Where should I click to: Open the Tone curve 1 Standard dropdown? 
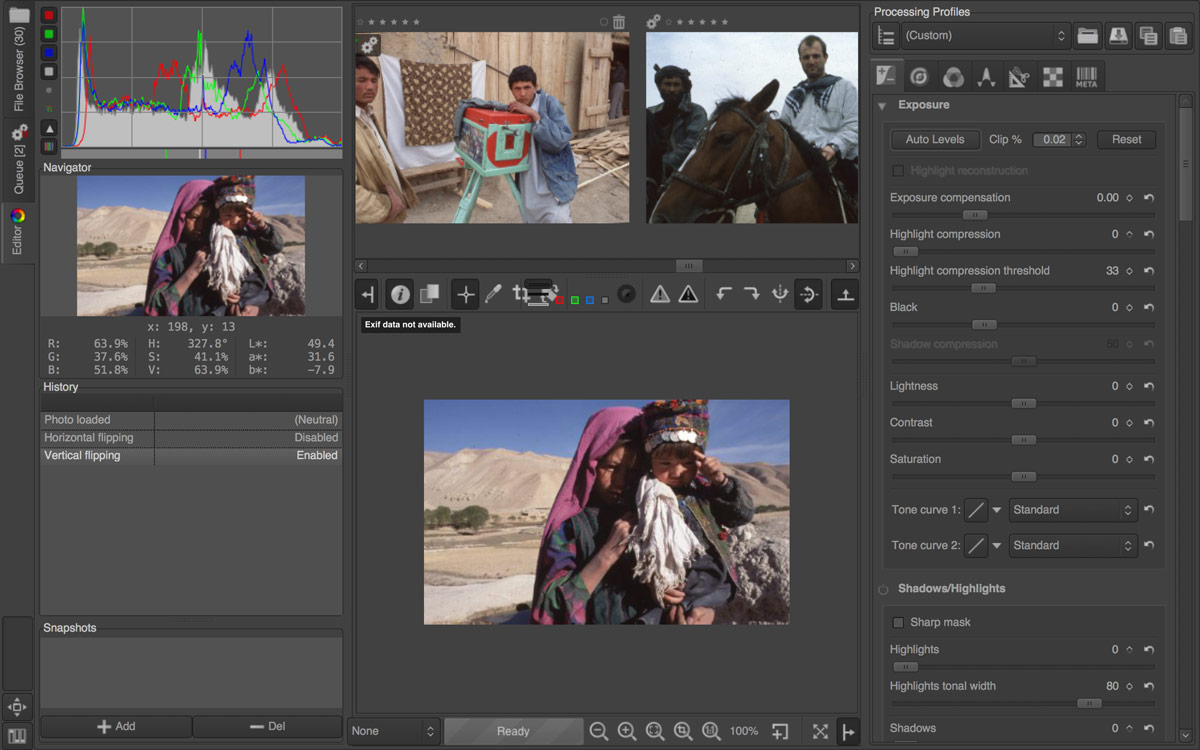[x=1074, y=510]
